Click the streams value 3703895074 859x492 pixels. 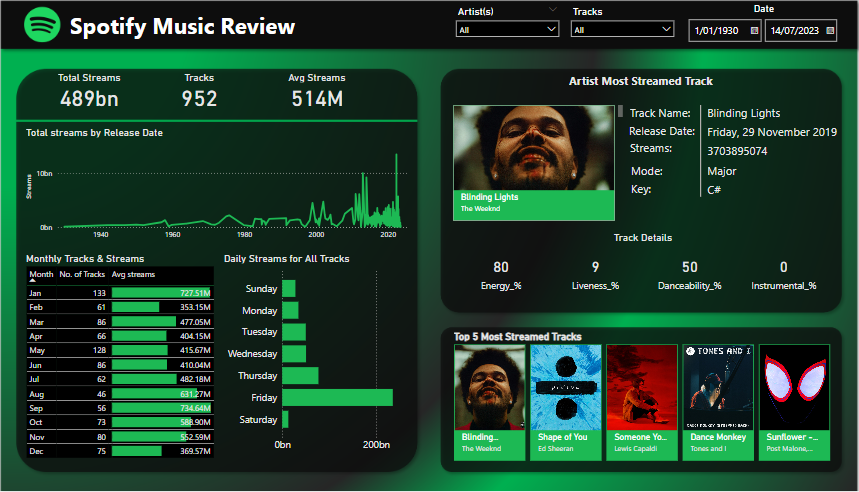point(737,151)
